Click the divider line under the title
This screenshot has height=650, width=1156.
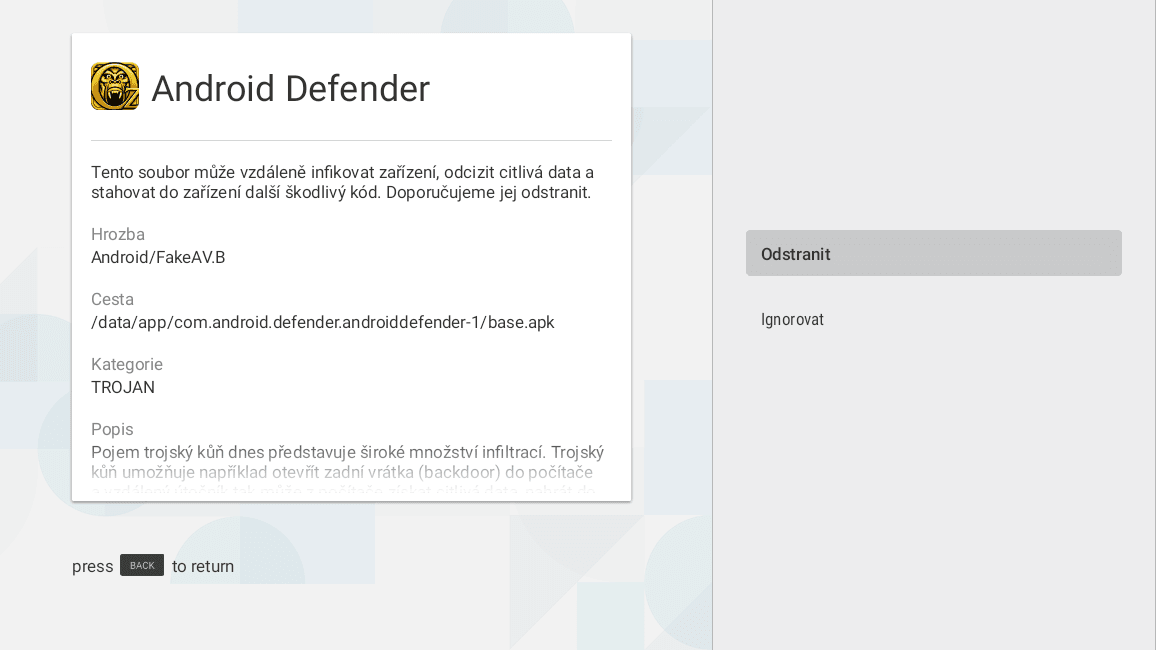coord(351,139)
